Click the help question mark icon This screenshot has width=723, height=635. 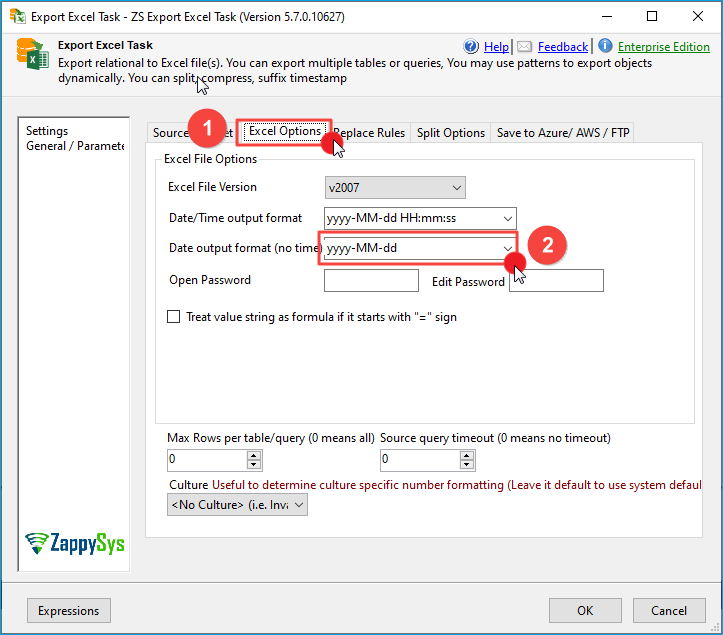472,46
